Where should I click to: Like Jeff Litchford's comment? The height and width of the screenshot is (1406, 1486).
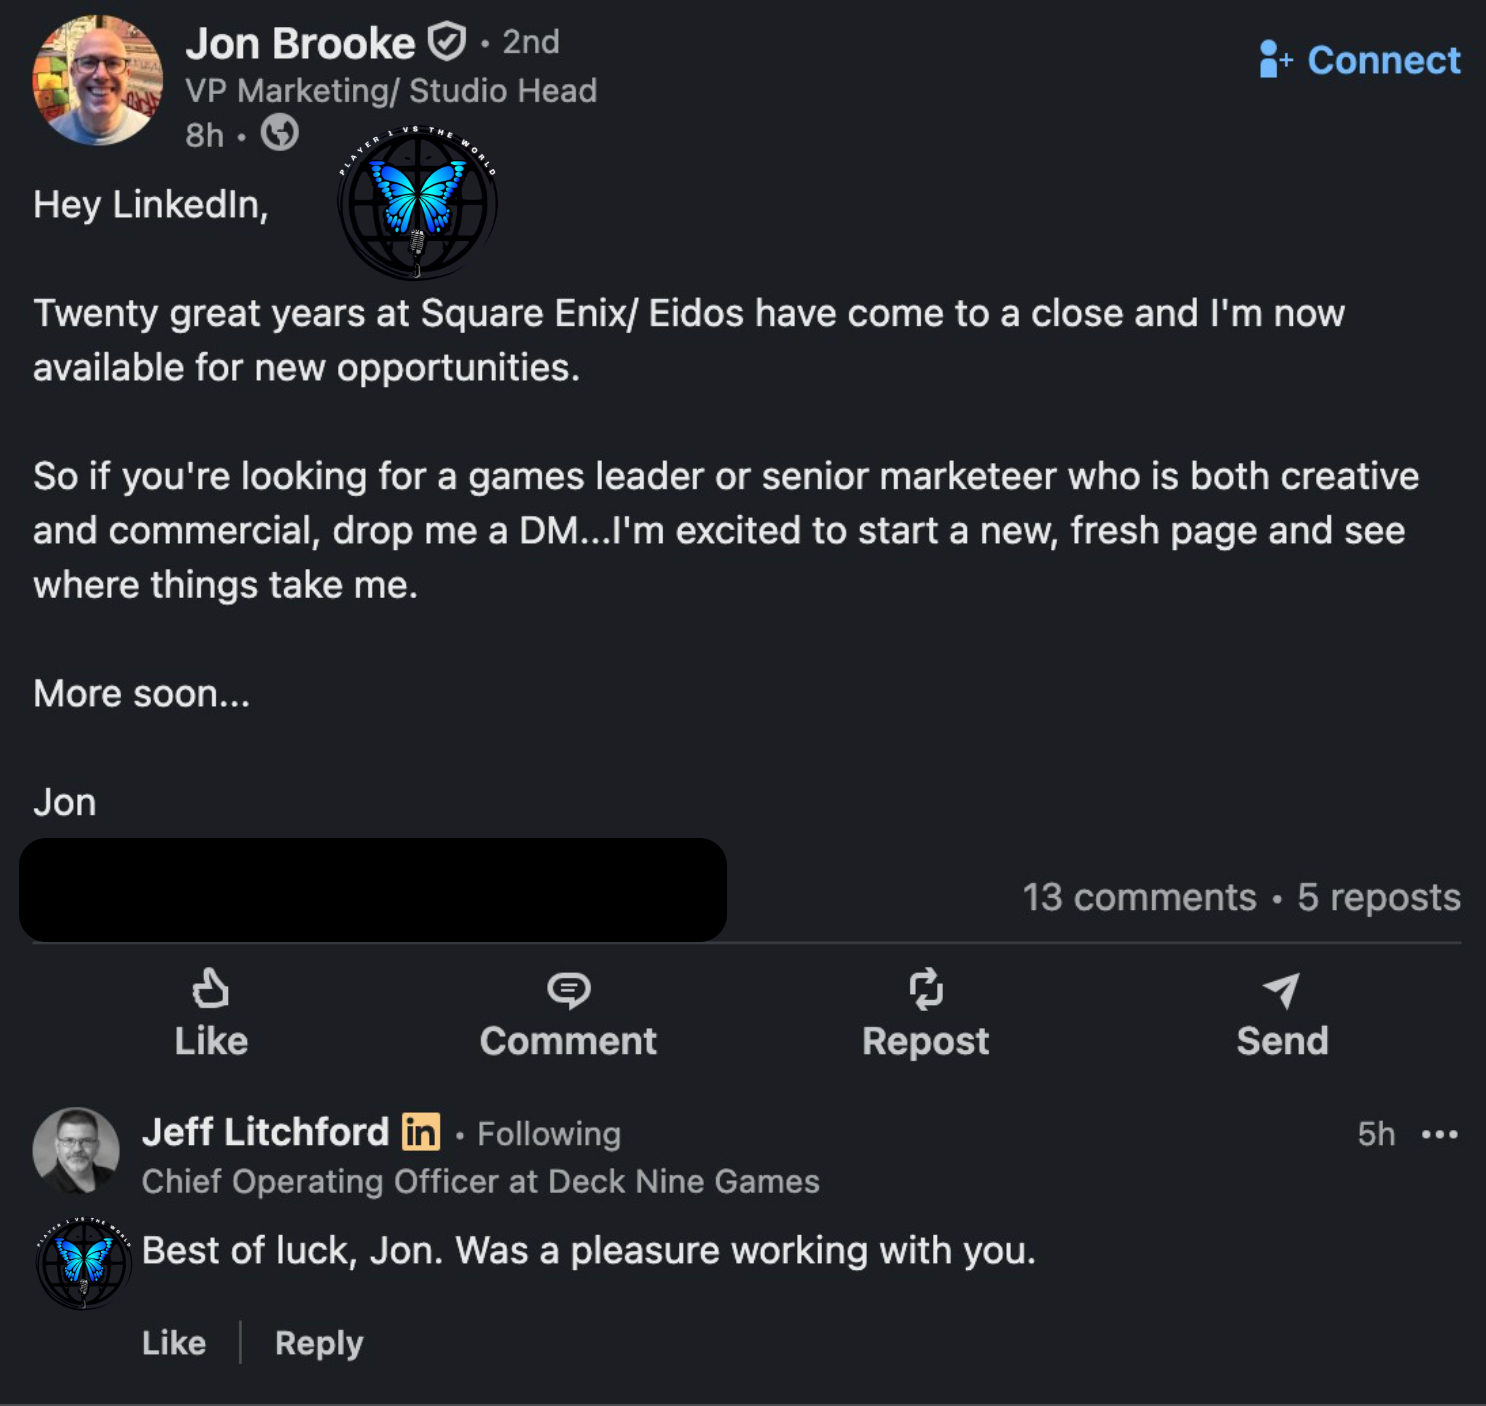174,1342
